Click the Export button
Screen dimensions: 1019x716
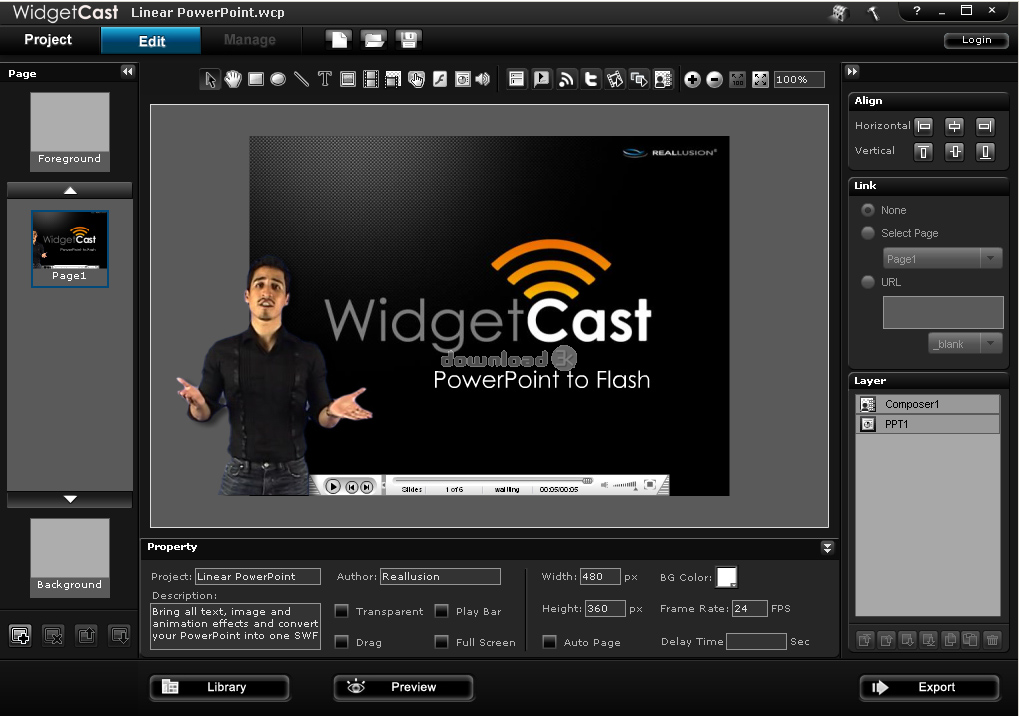click(x=929, y=687)
